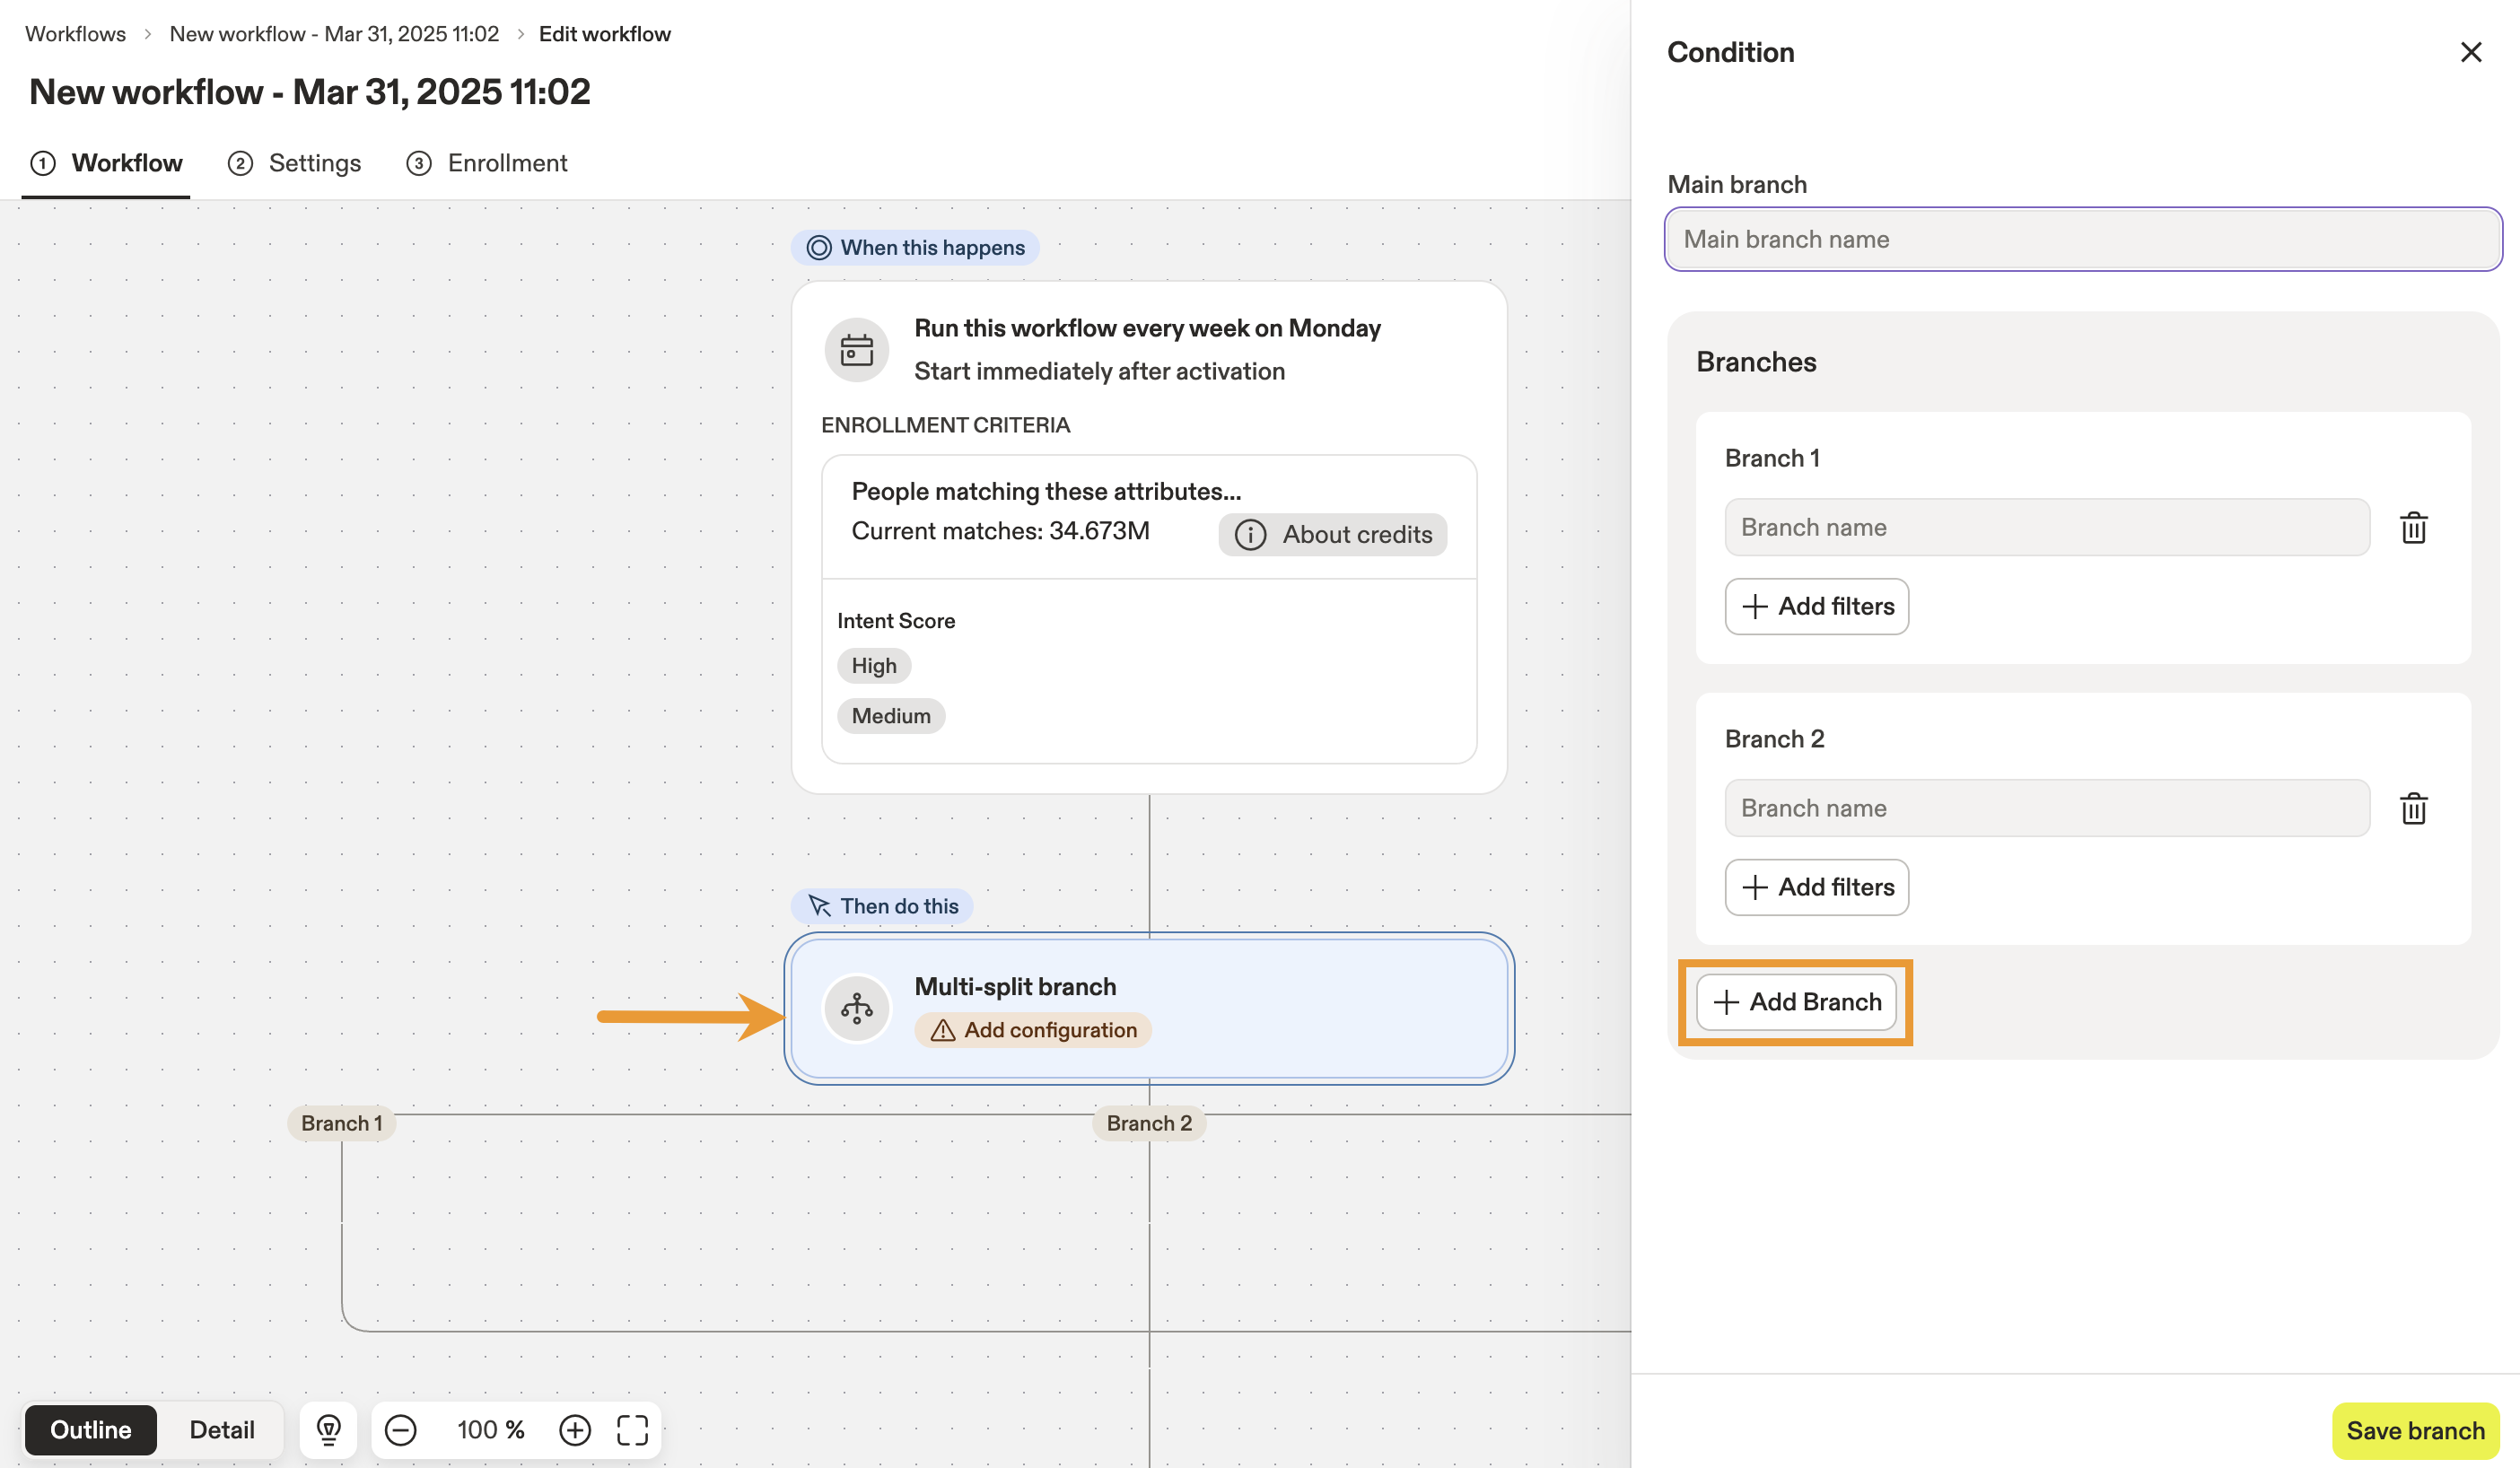Fit canvas with fullscreen icon
Image resolution: width=2520 pixels, height=1468 pixels.
tap(632, 1430)
